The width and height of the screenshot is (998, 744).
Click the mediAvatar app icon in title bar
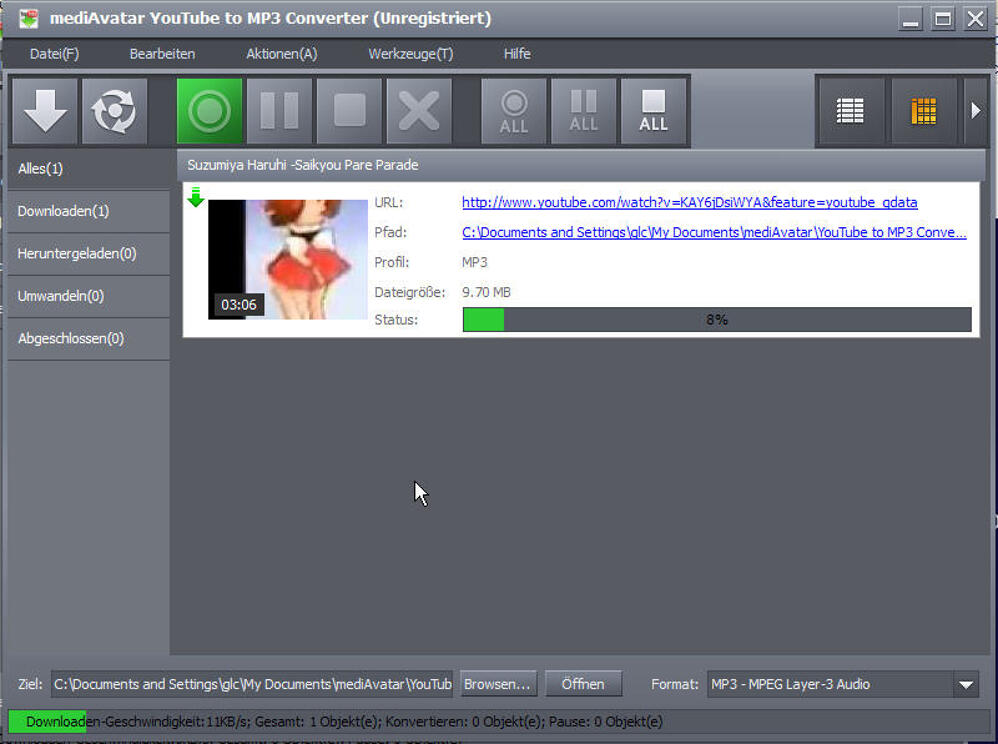coord(28,19)
